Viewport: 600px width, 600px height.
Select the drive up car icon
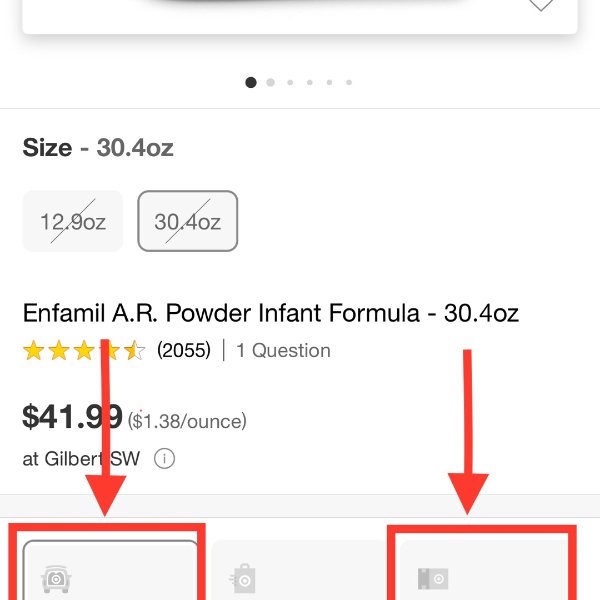56,579
